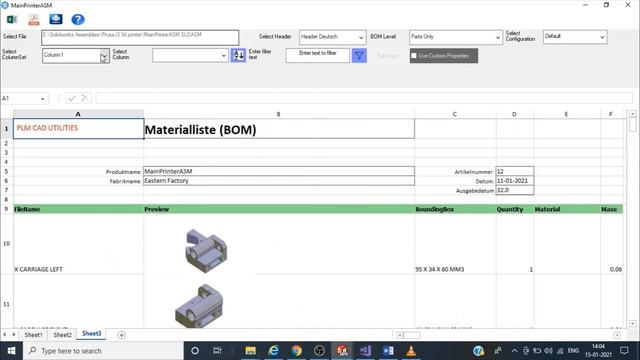Viewport: 640px width, 360px height.
Task: Click the Select File path field
Action: click(x=140, y=38)
